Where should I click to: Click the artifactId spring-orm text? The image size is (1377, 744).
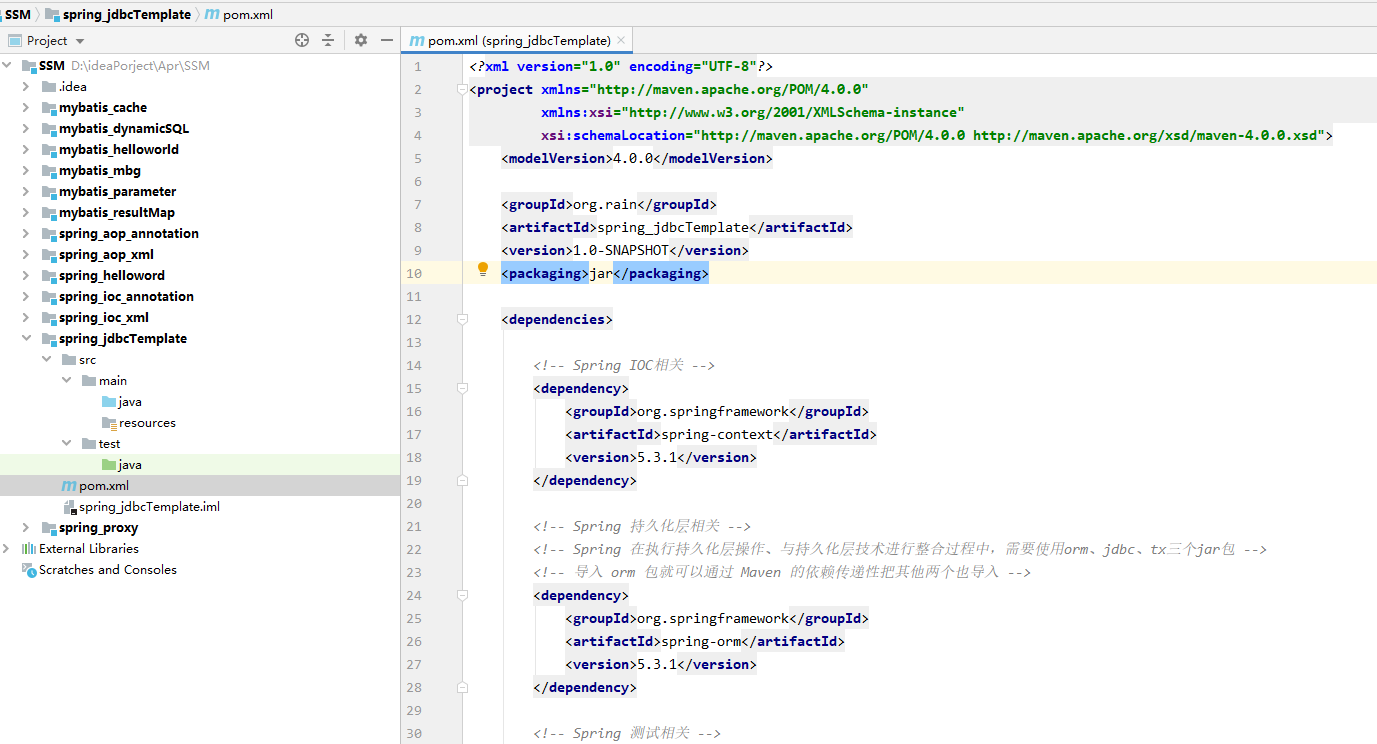701,641
